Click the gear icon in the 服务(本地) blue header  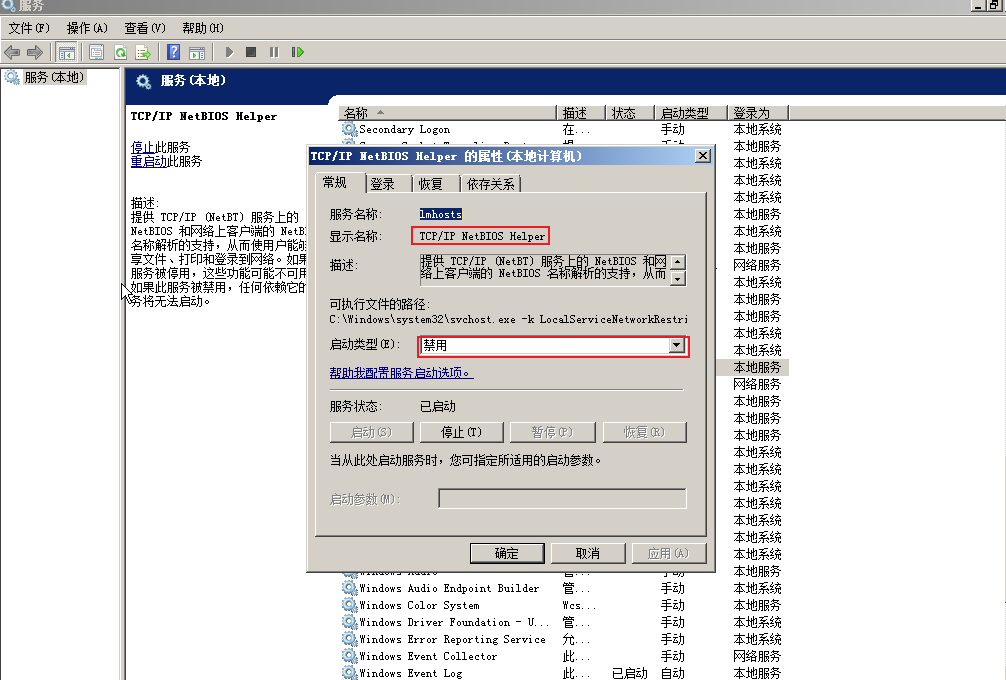point(143,81)
